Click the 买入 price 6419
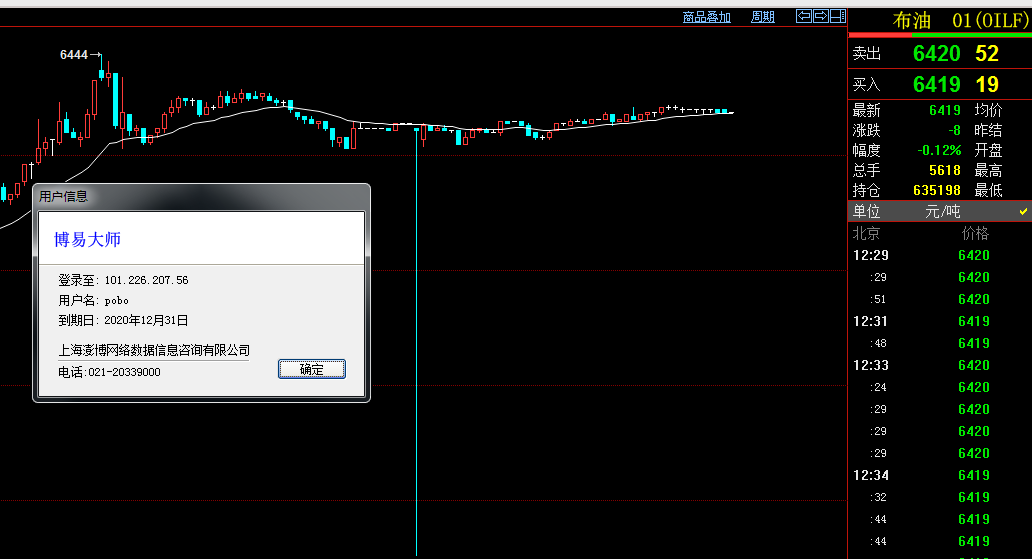The height and width of the screenshot is (559, 1032). [936, 85]
